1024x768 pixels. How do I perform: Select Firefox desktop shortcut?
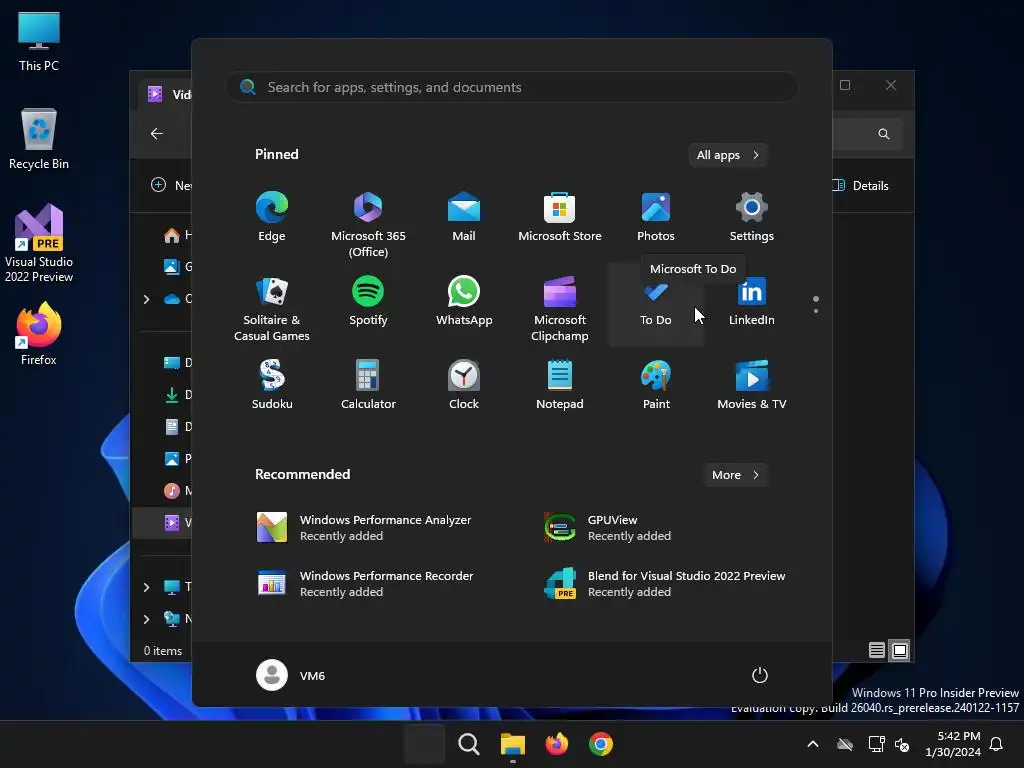click(39, 334)
